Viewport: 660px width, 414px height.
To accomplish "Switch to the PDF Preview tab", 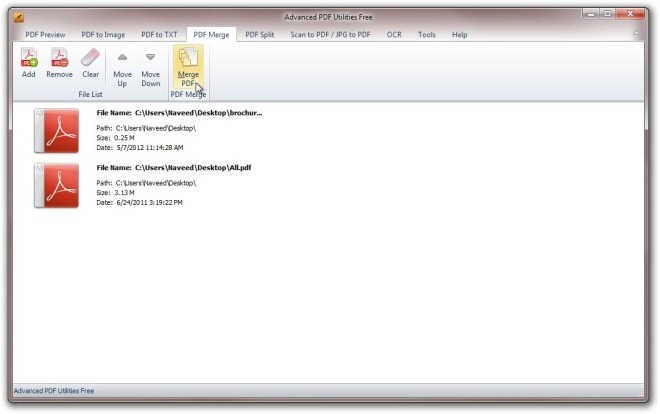I will [45, 34].
